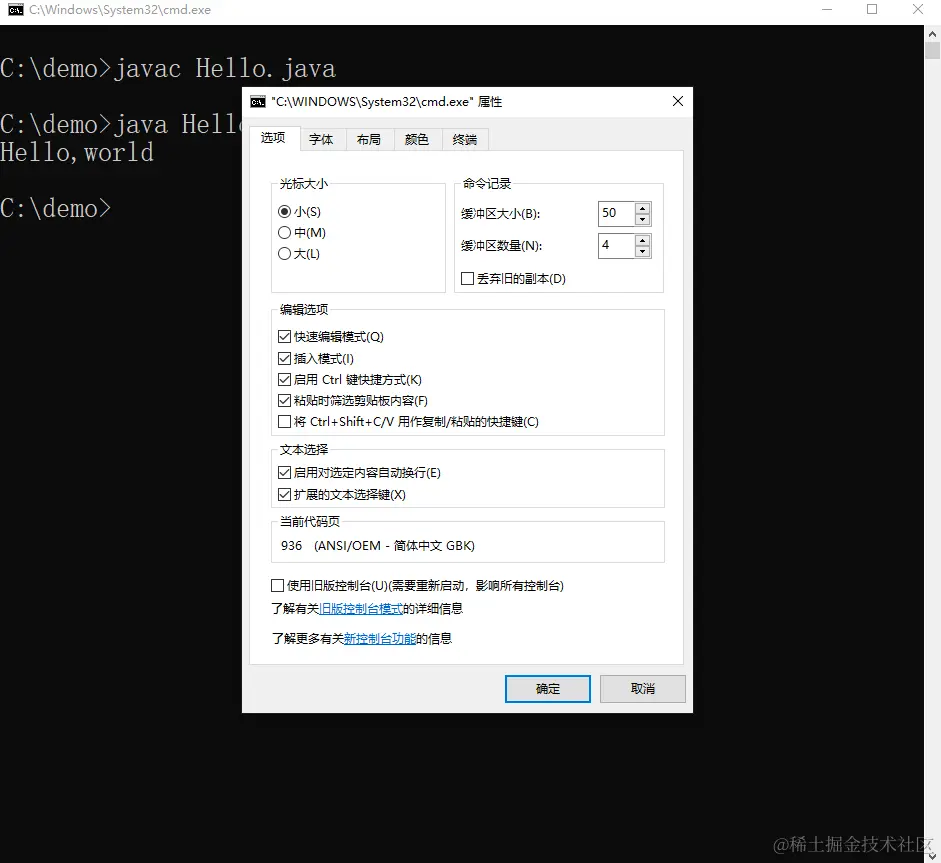Click the 确定 button to confirm settings
941x863 pixels.
pos(547,688)
